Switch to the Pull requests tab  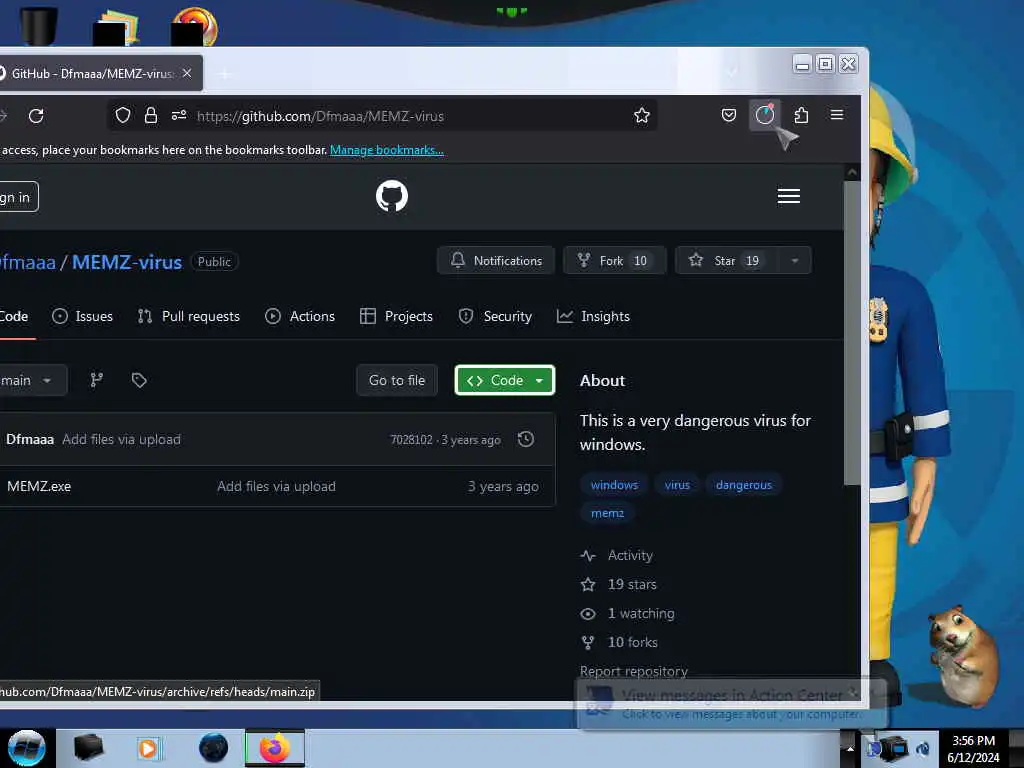click(189, 316)
